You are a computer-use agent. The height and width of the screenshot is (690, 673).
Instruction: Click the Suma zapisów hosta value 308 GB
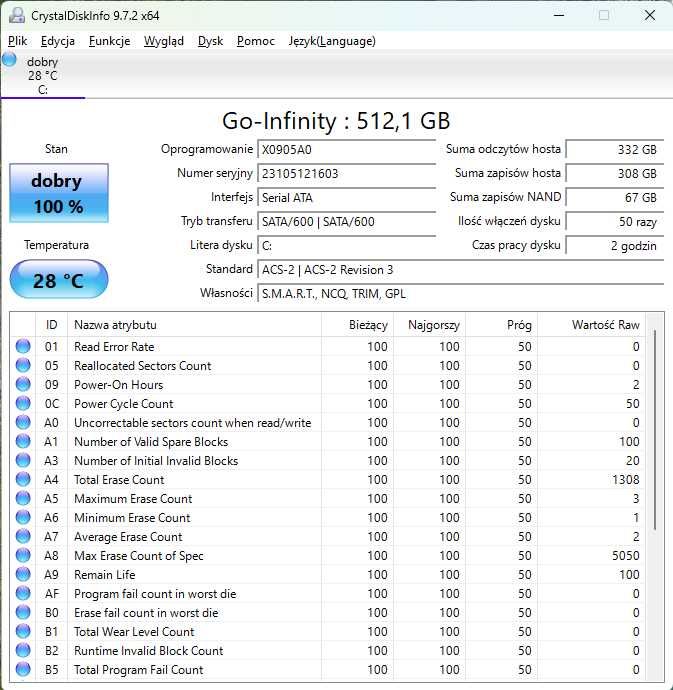614,173
